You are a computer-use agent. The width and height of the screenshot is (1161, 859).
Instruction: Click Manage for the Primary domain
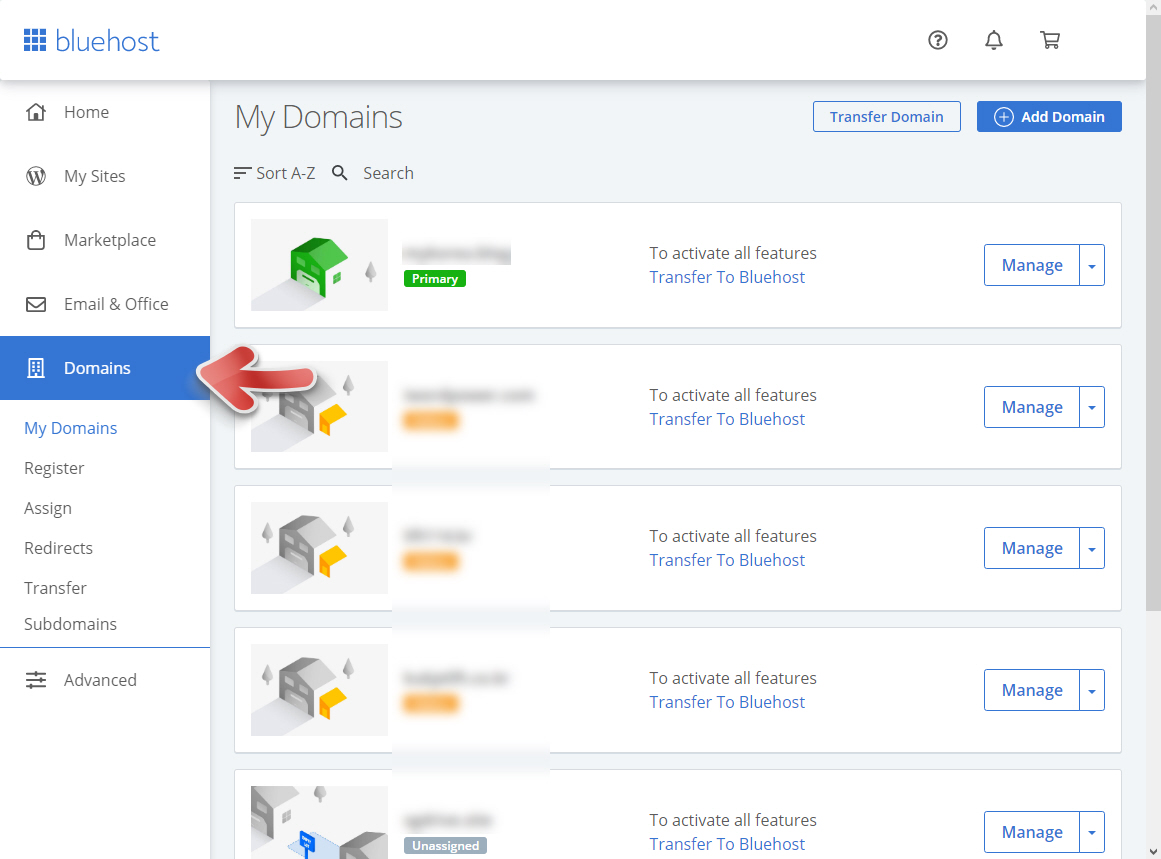[x=1031, y=265]
